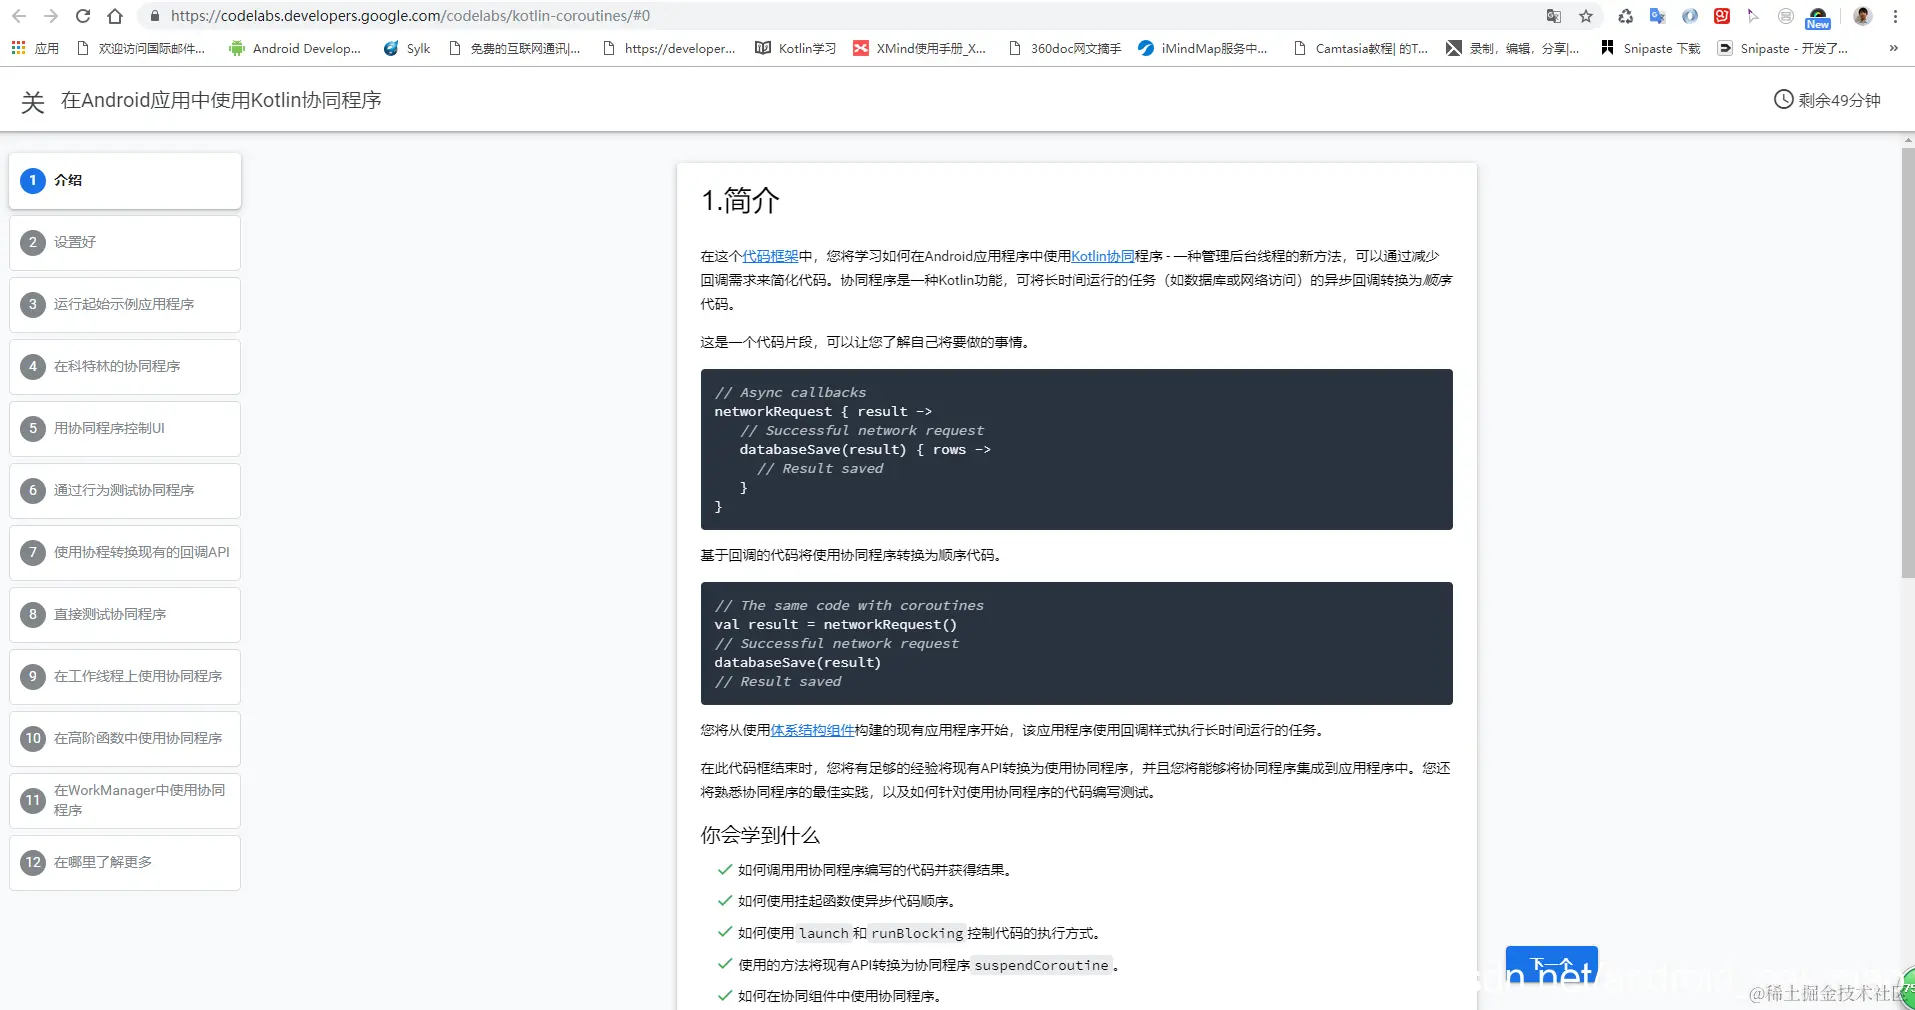
Task: Open the red bookmark-manager extension icon
Action: (x=1723, y=16)
